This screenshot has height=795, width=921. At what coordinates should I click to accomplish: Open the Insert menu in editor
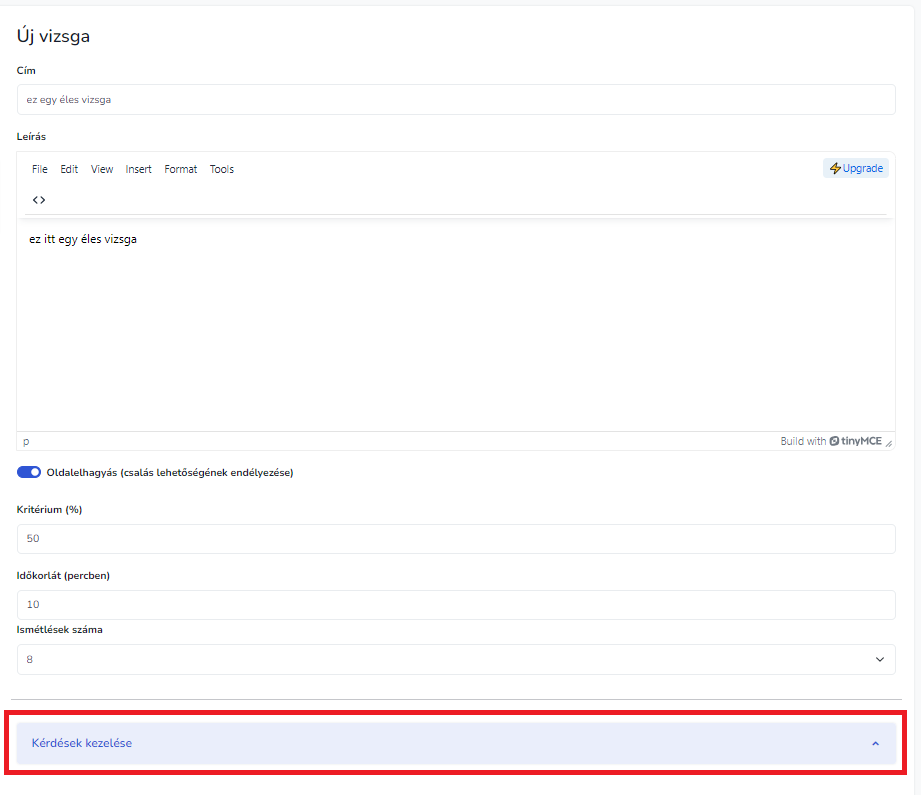[139, 169]
